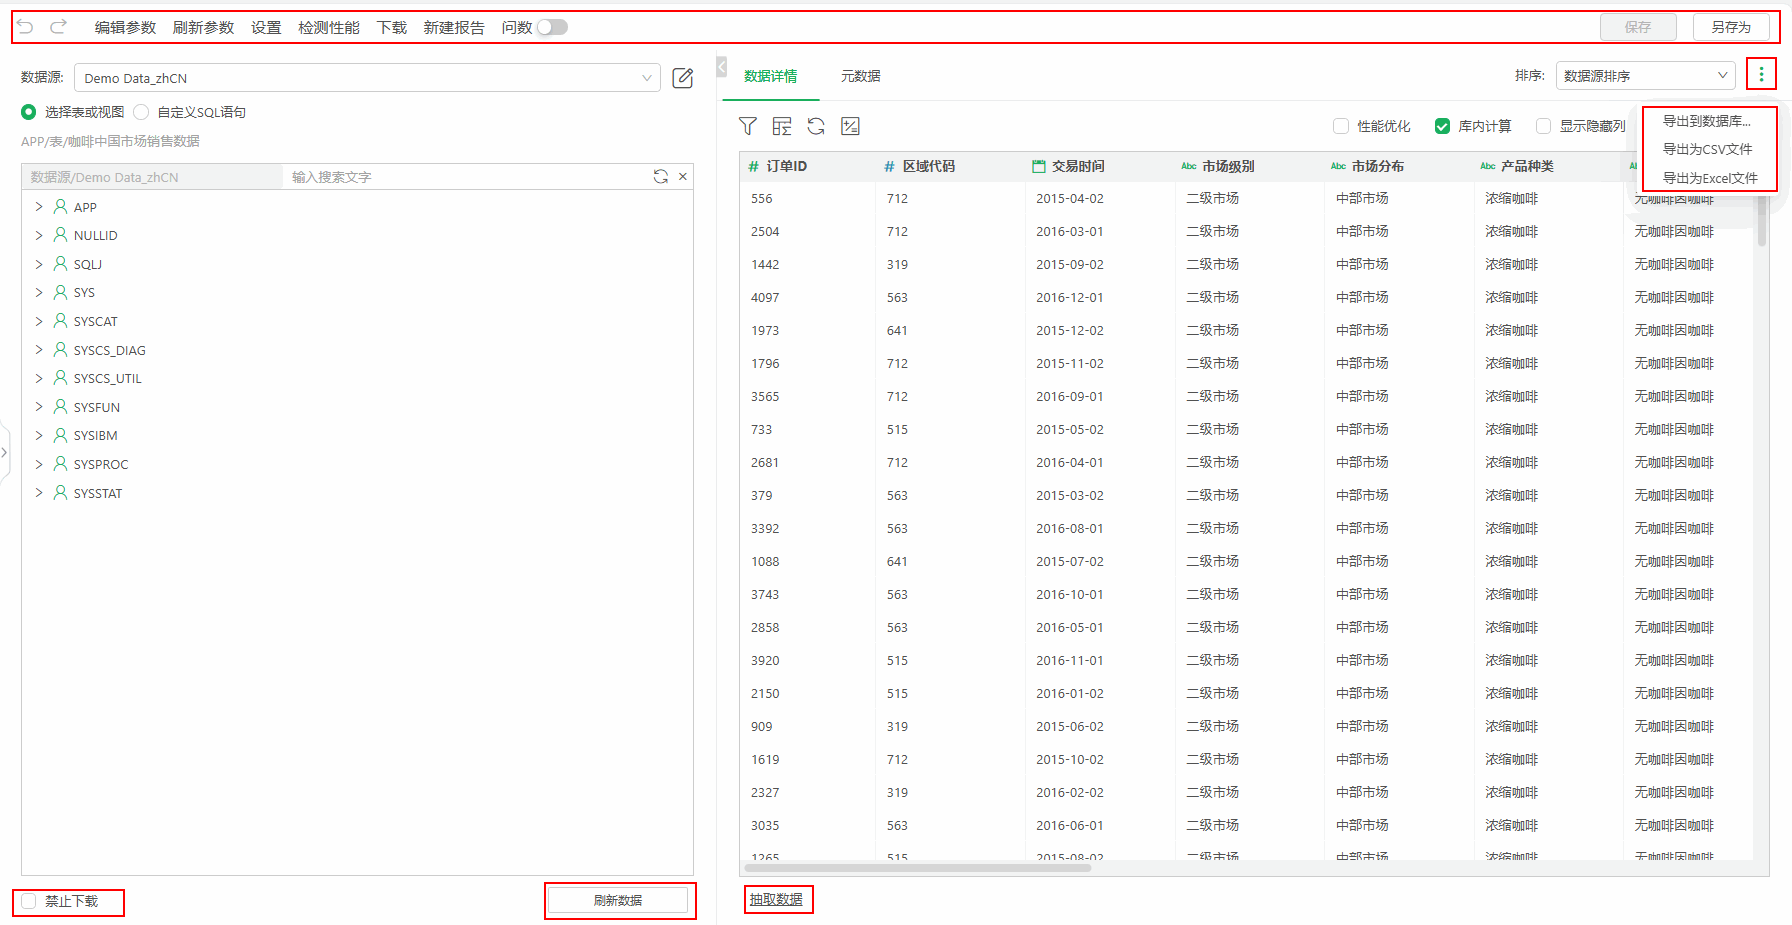
Task: Check the 显示隐藏列 checkbox
Action: 1543,126
